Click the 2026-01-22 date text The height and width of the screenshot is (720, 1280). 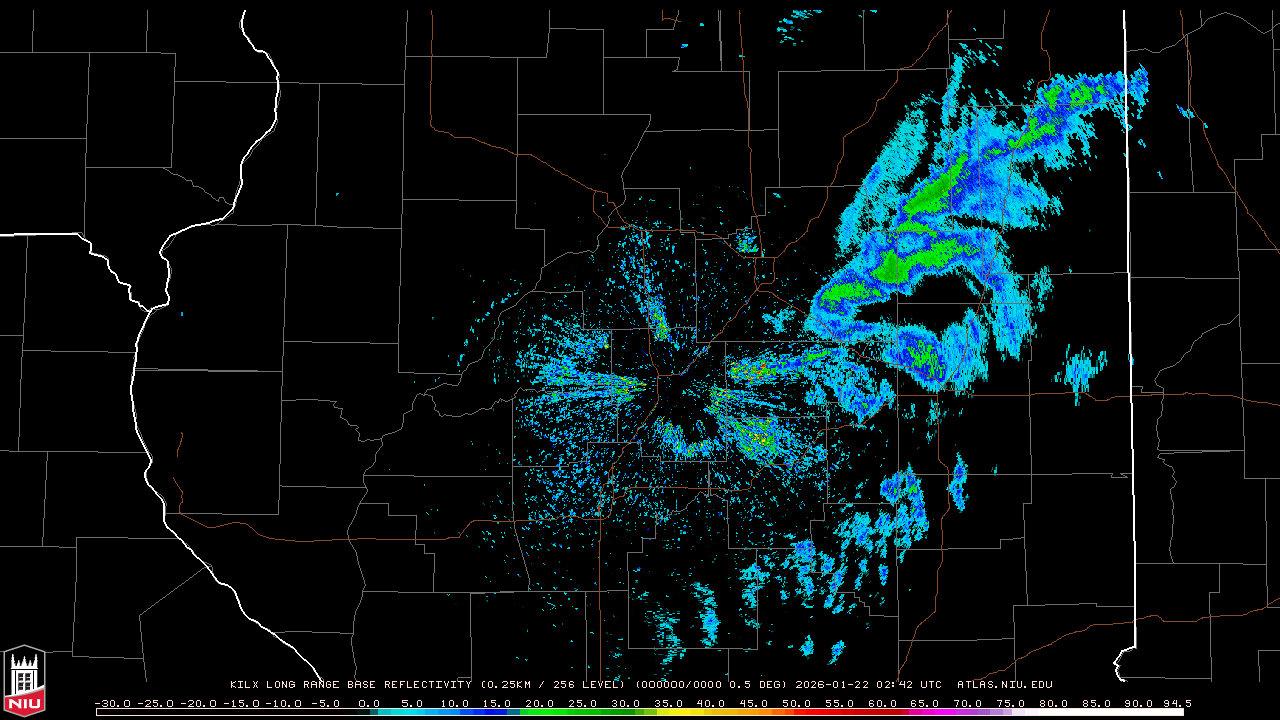pos(830,685)
